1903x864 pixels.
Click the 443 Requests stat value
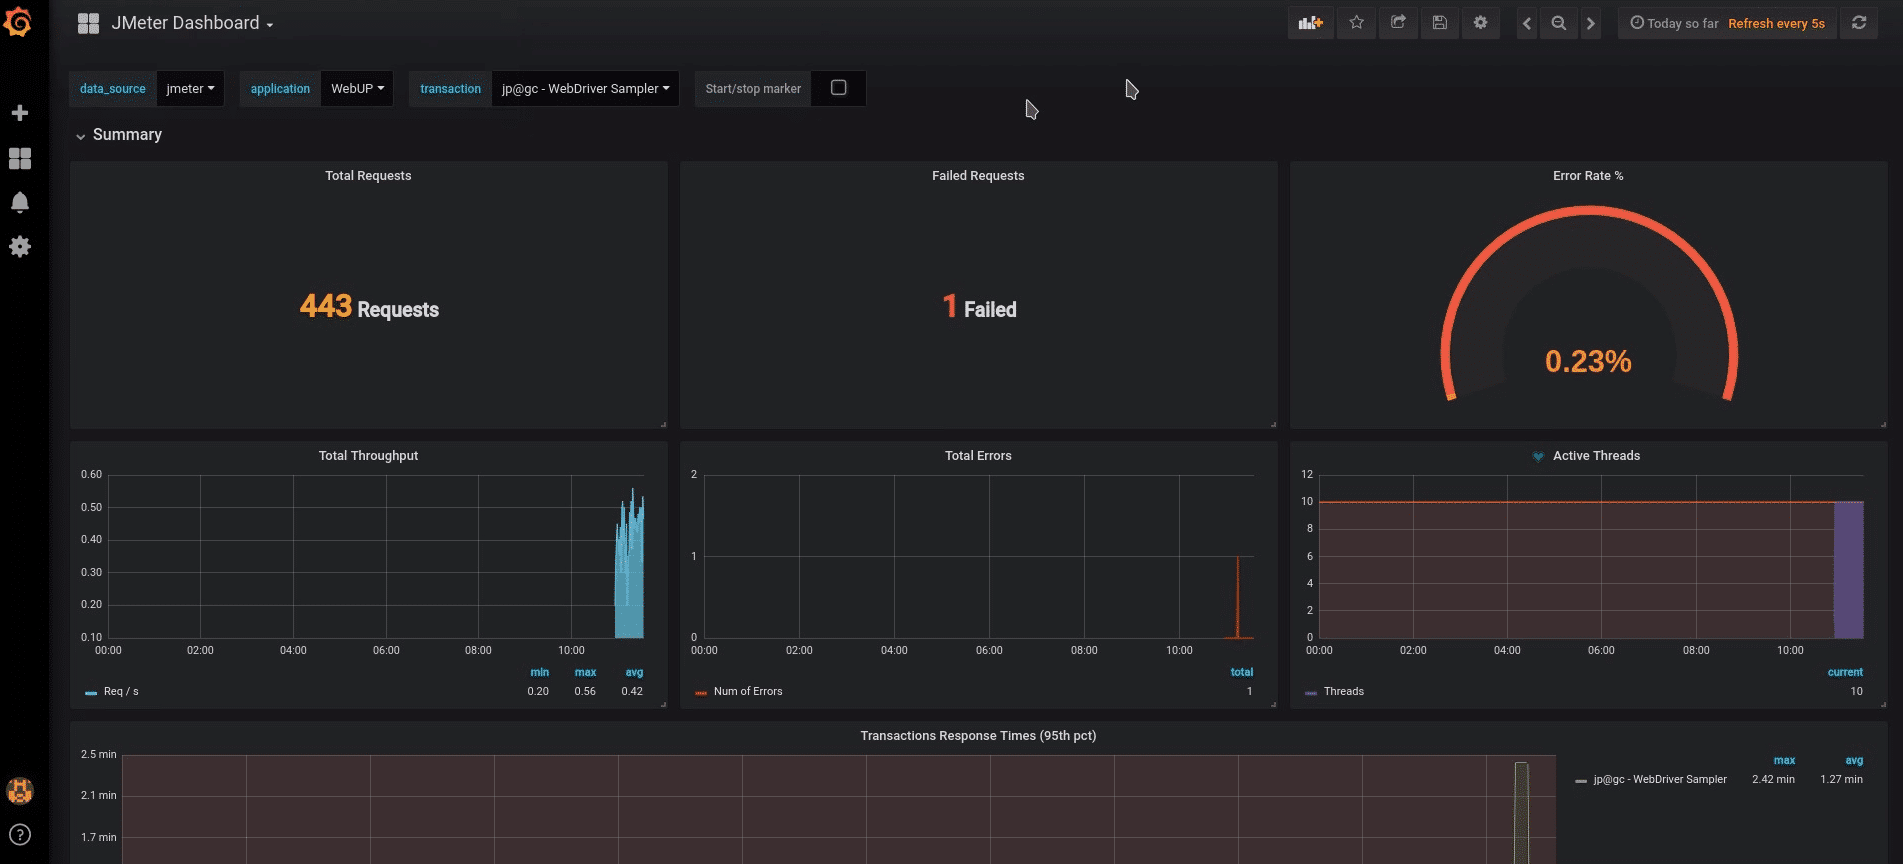(369, 307)
